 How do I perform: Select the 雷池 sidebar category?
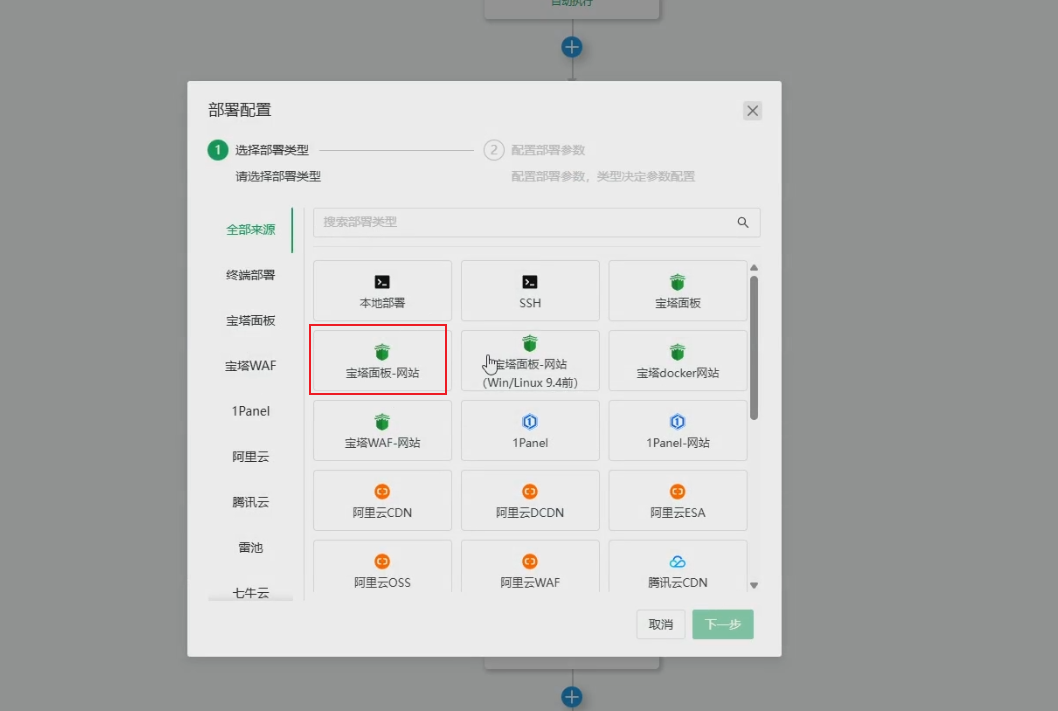pos(250,547)
